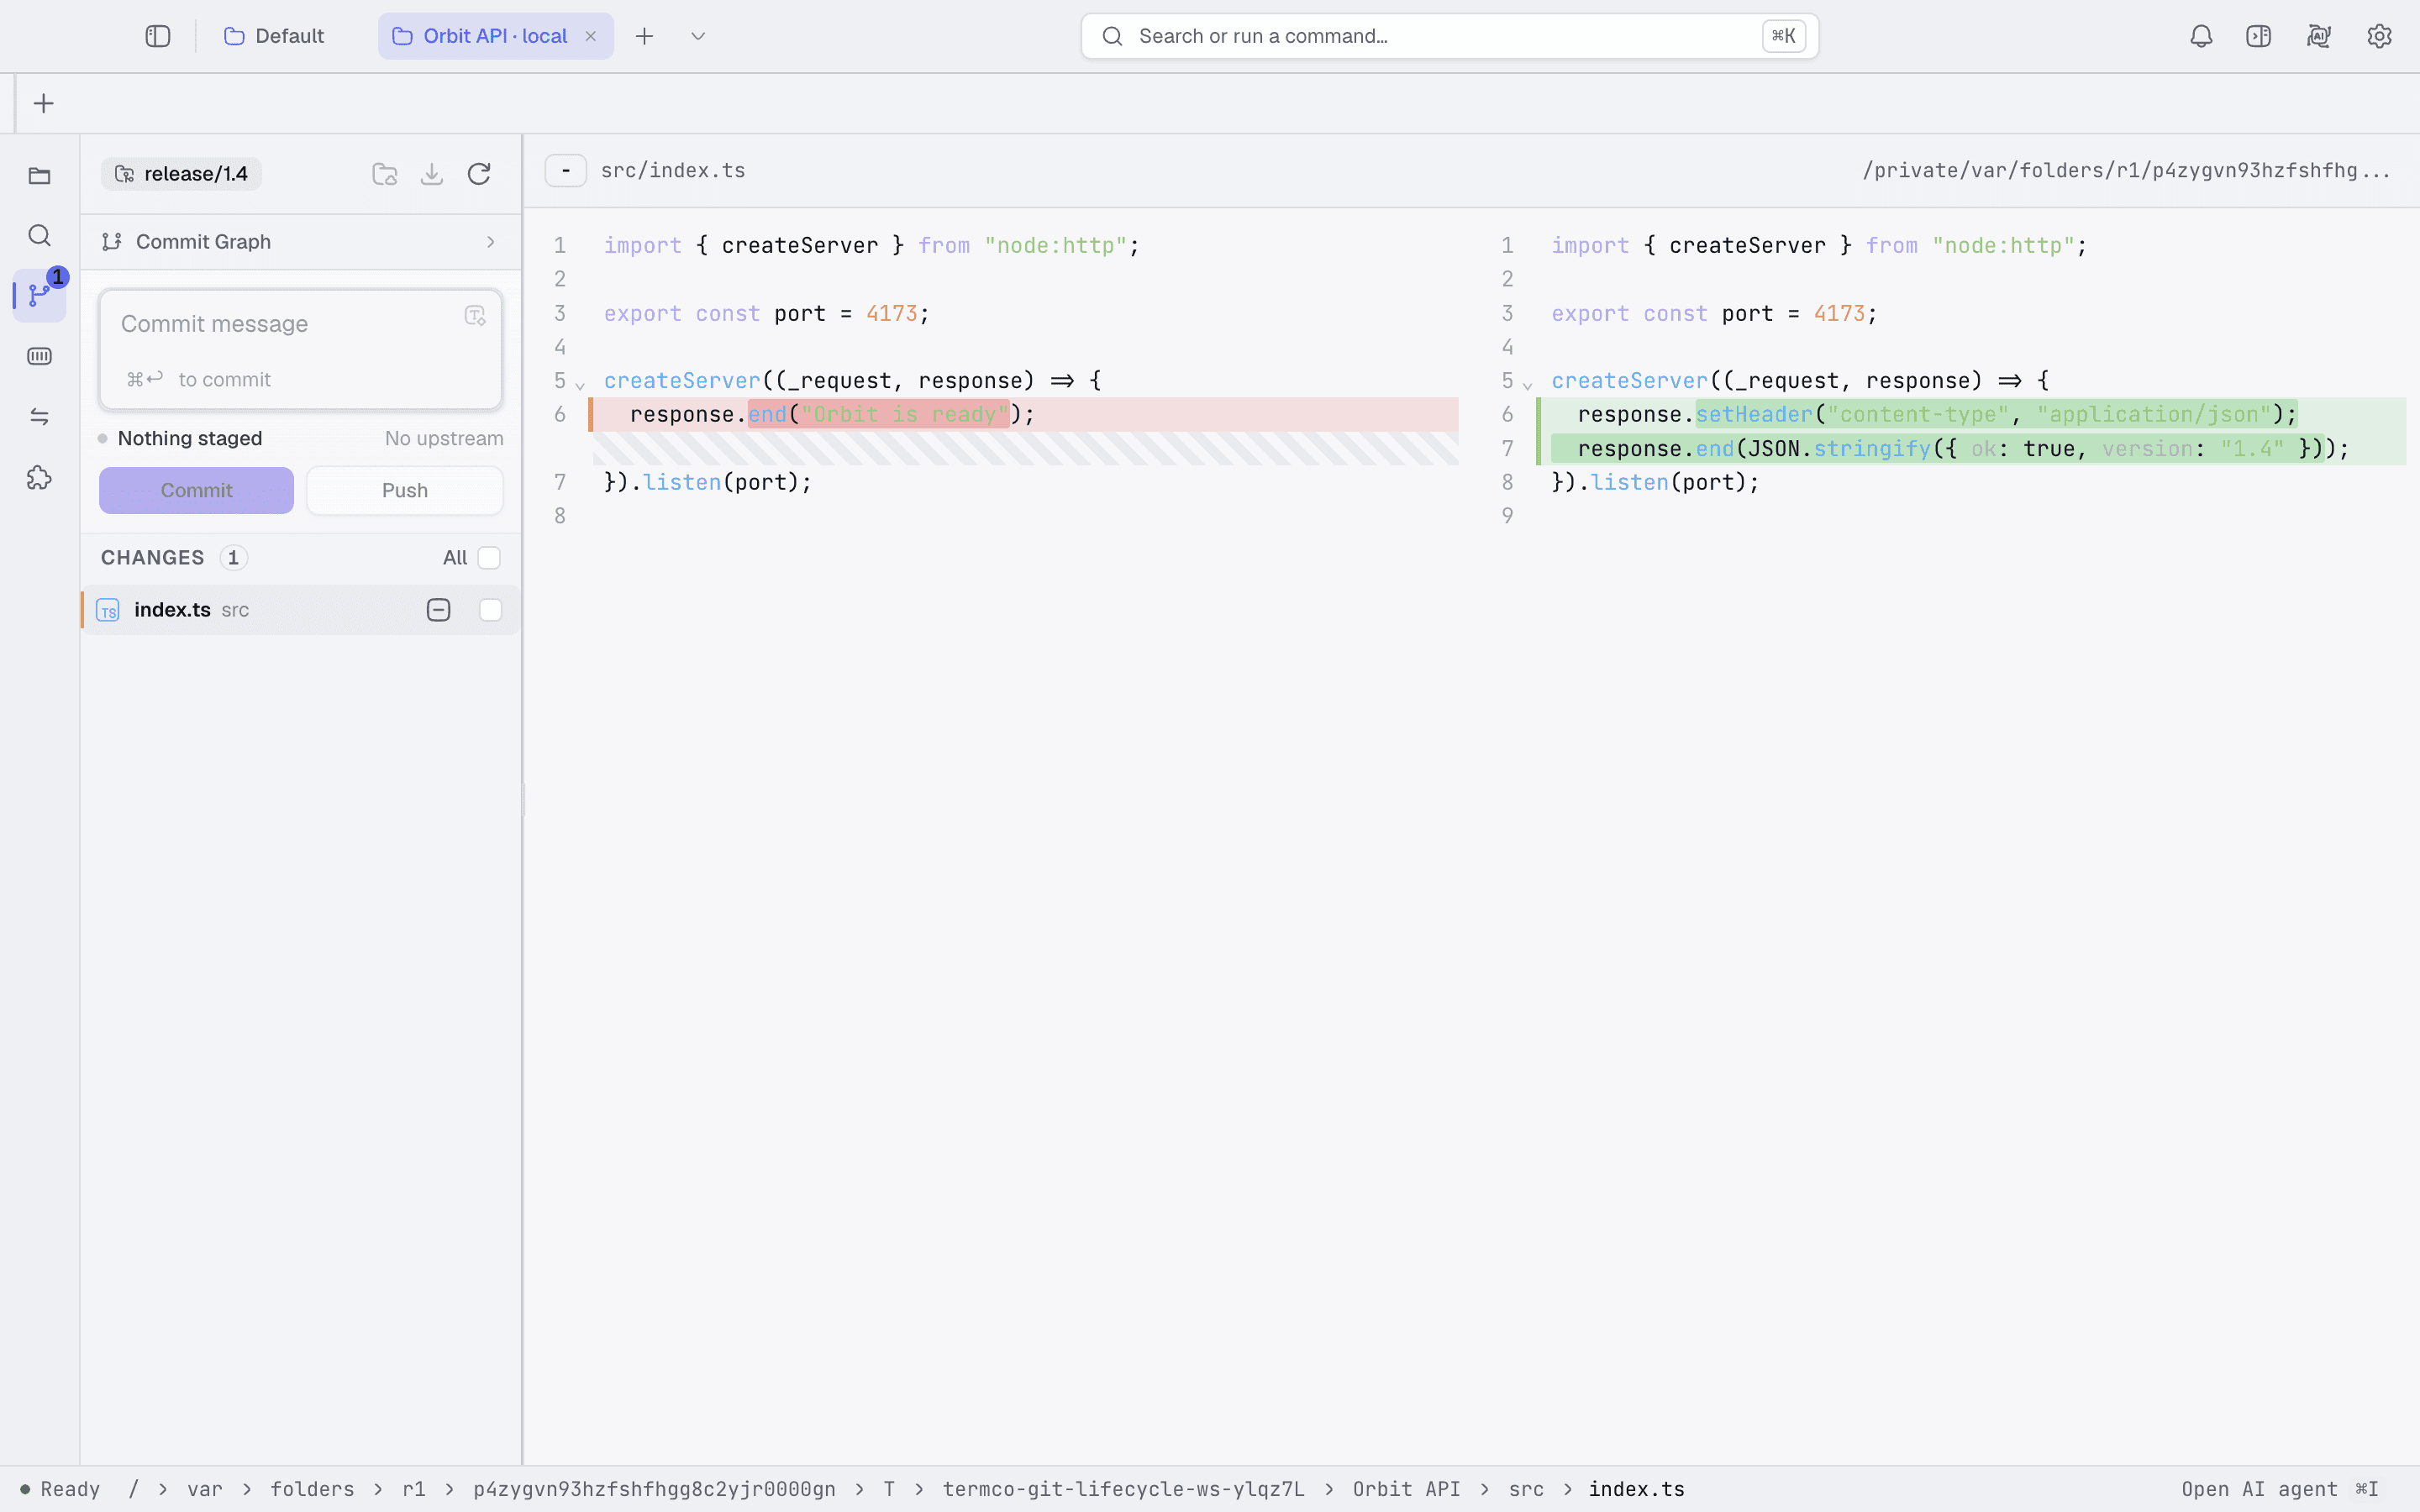Select index.ts in the changes list
2420x1512 pixels.
tap(300, 610)
